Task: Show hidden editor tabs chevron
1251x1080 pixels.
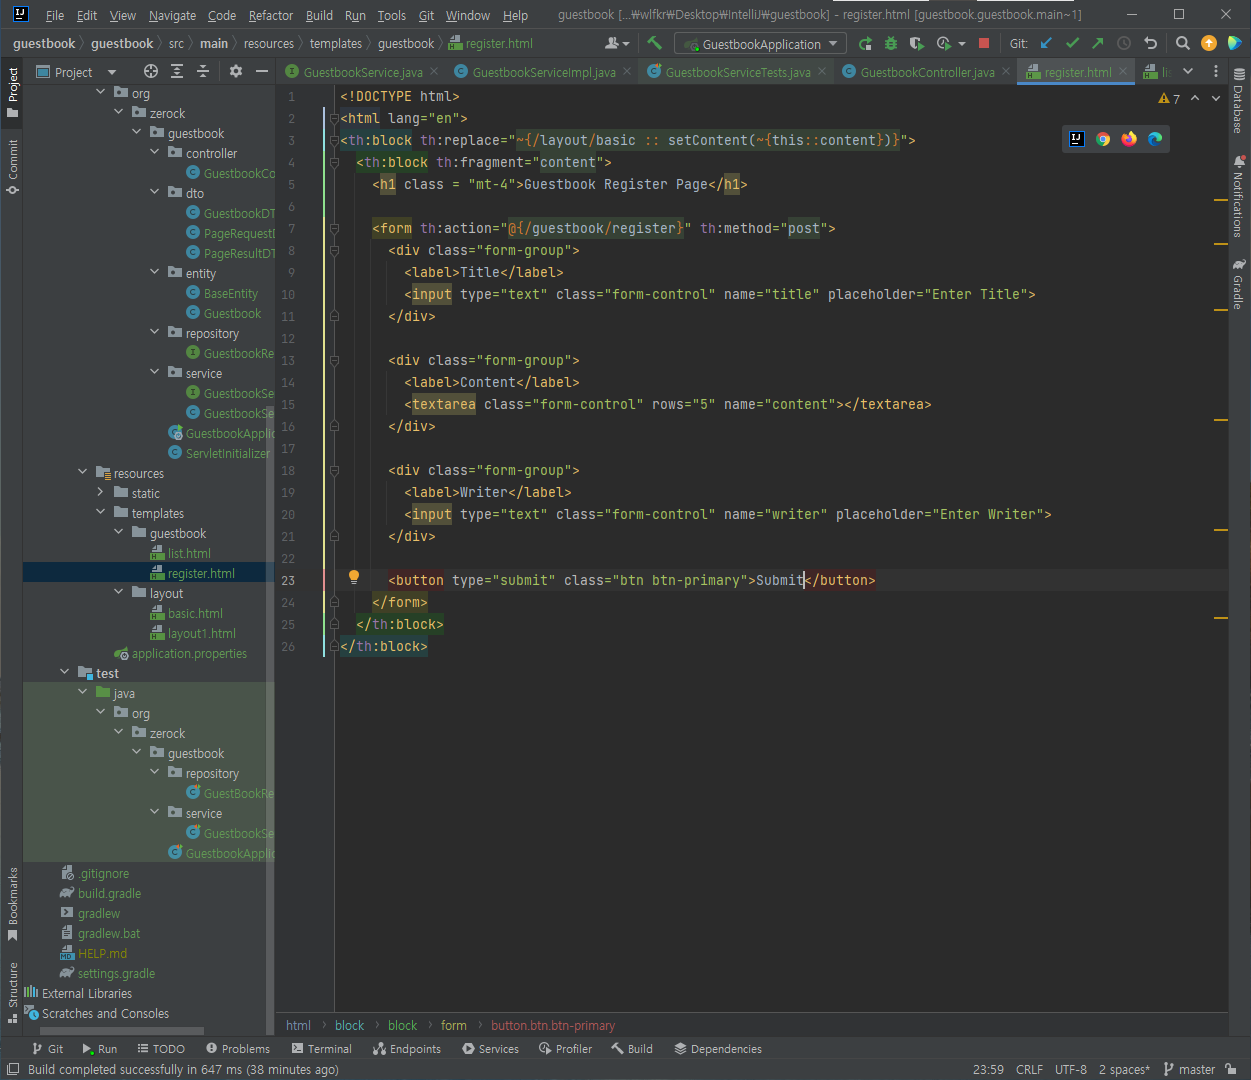Action: (1188, 71)
